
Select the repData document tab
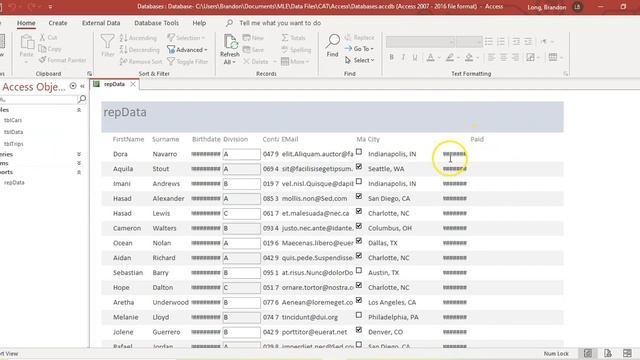click(114, 84)
